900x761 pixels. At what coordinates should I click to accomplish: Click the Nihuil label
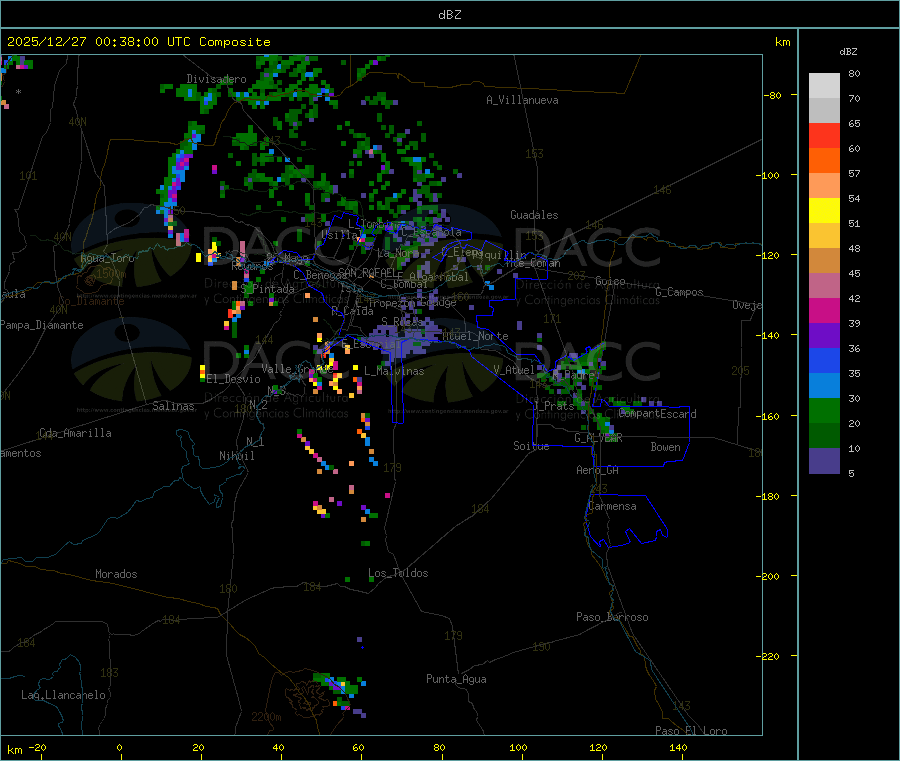click(x=237, y=456)
